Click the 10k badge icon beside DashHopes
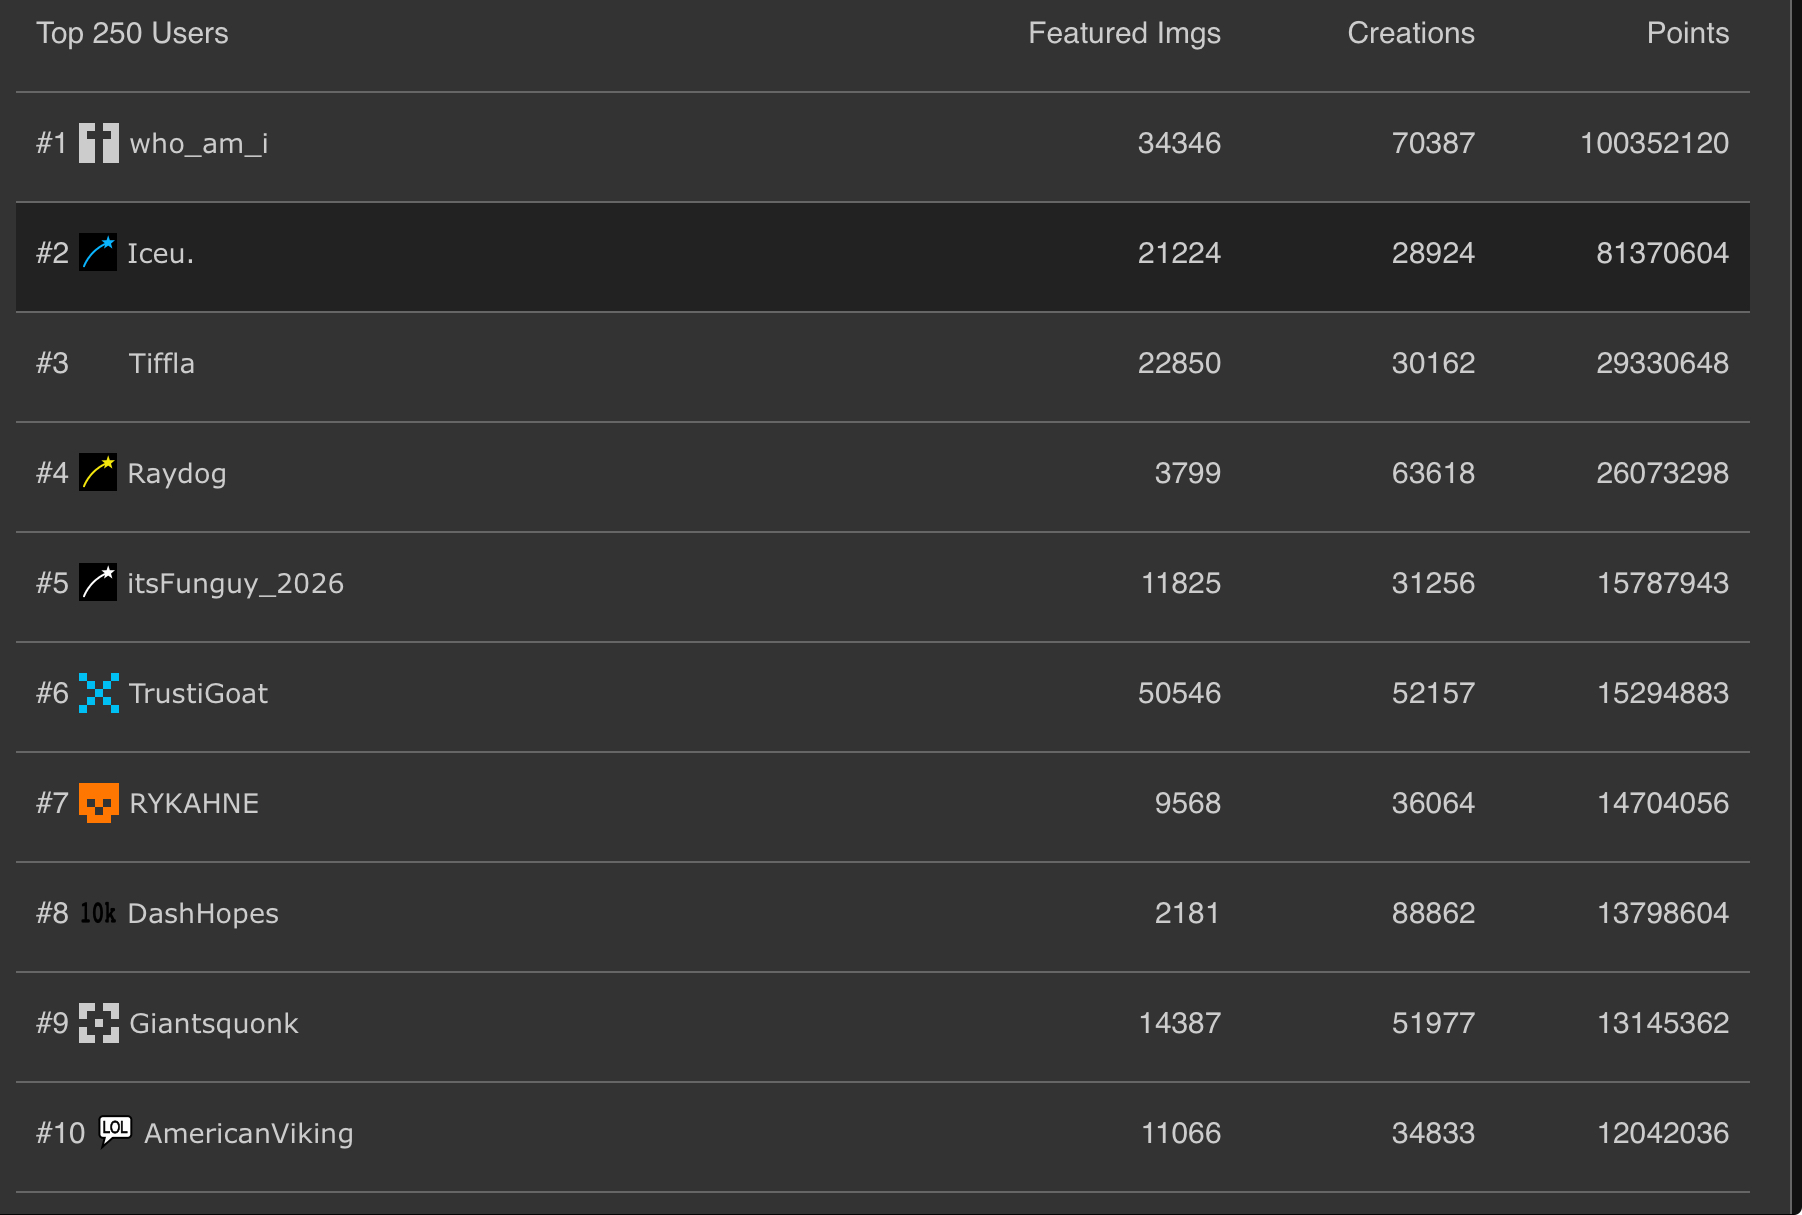This screenshot has width=1802, height=1215. point(98,913)
